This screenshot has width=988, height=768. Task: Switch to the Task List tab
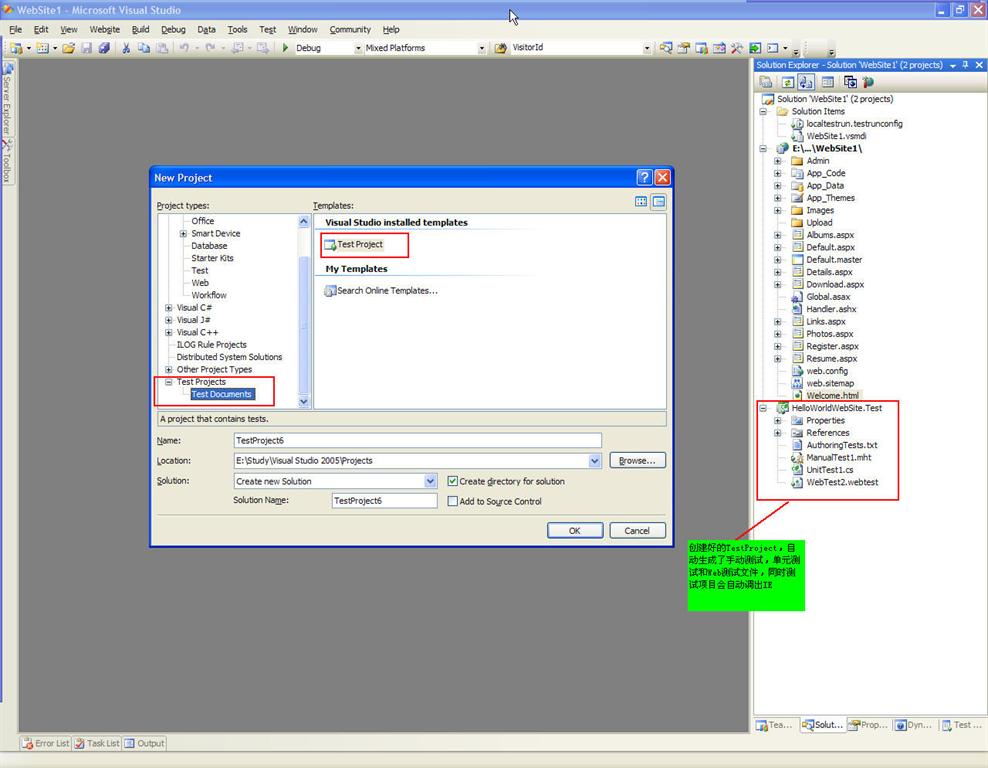point(97,743)
